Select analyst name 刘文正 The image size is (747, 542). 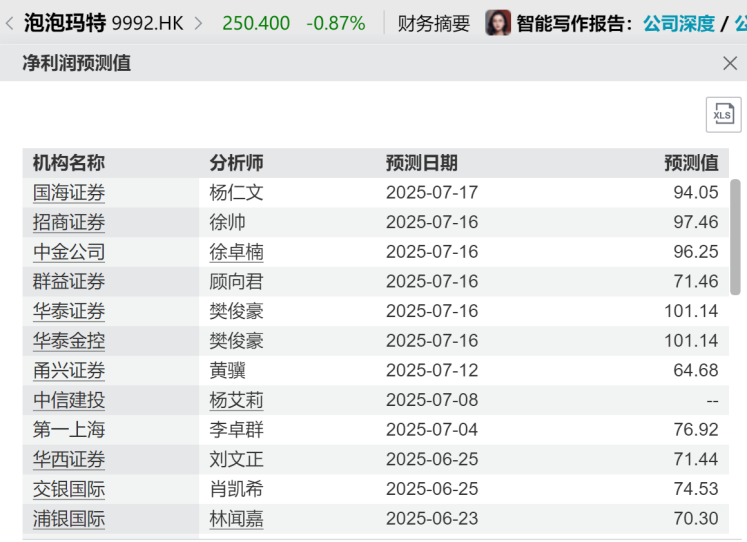pyautogui.click(x=236, y=460)
